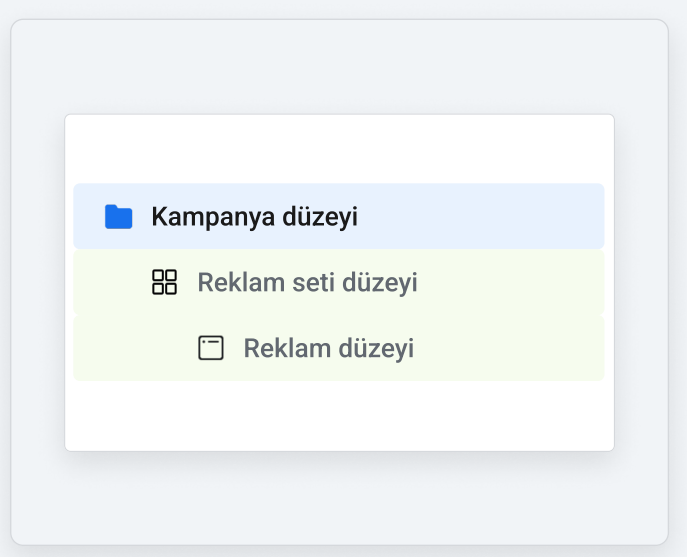Select the Reklam seti düzeyi row
The width and height of the screenshot is (687, 557).
pyautogui.click(x=339, y=282)
